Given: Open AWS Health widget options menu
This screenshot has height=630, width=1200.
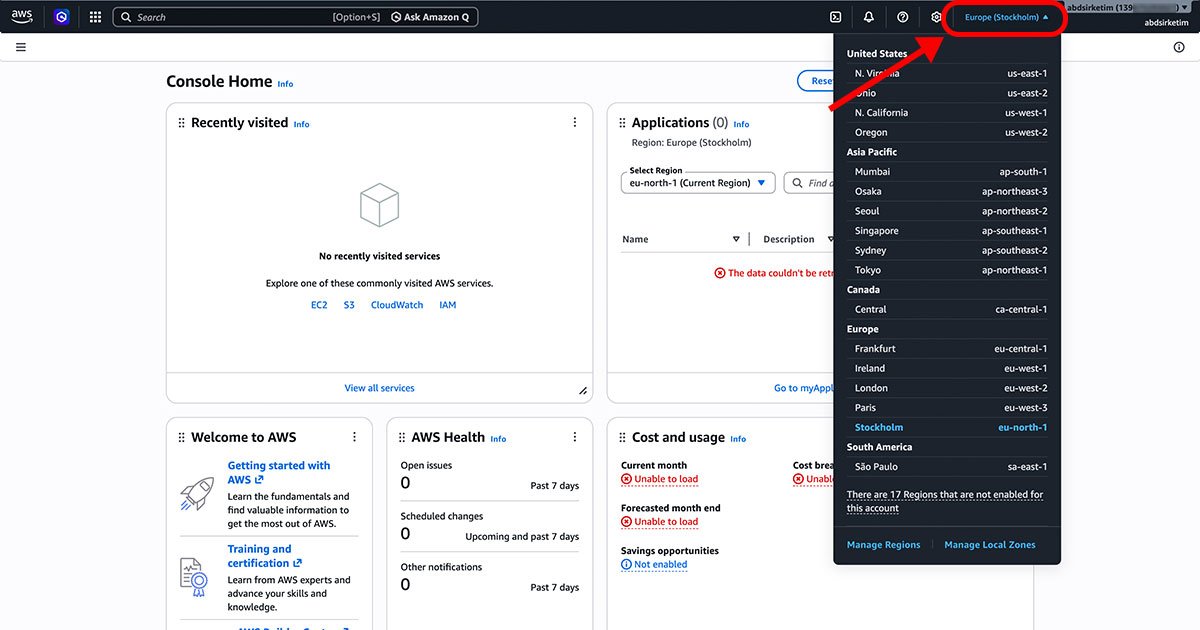Looking at the screenshot, I should (575, 437).
